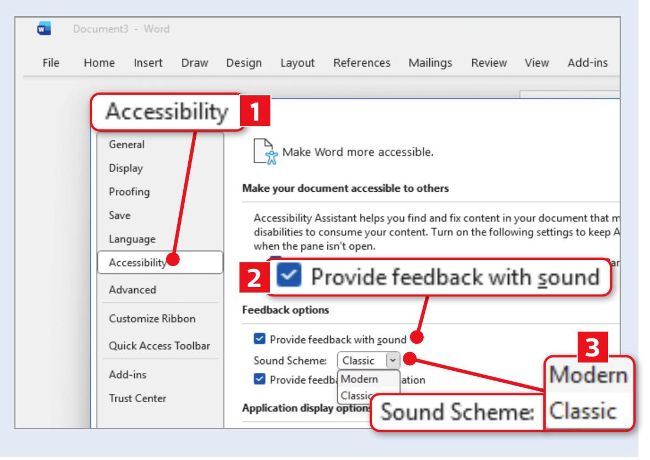Open the Advanced options category
The height and width of the screenshot is (460, 650).
133,290
